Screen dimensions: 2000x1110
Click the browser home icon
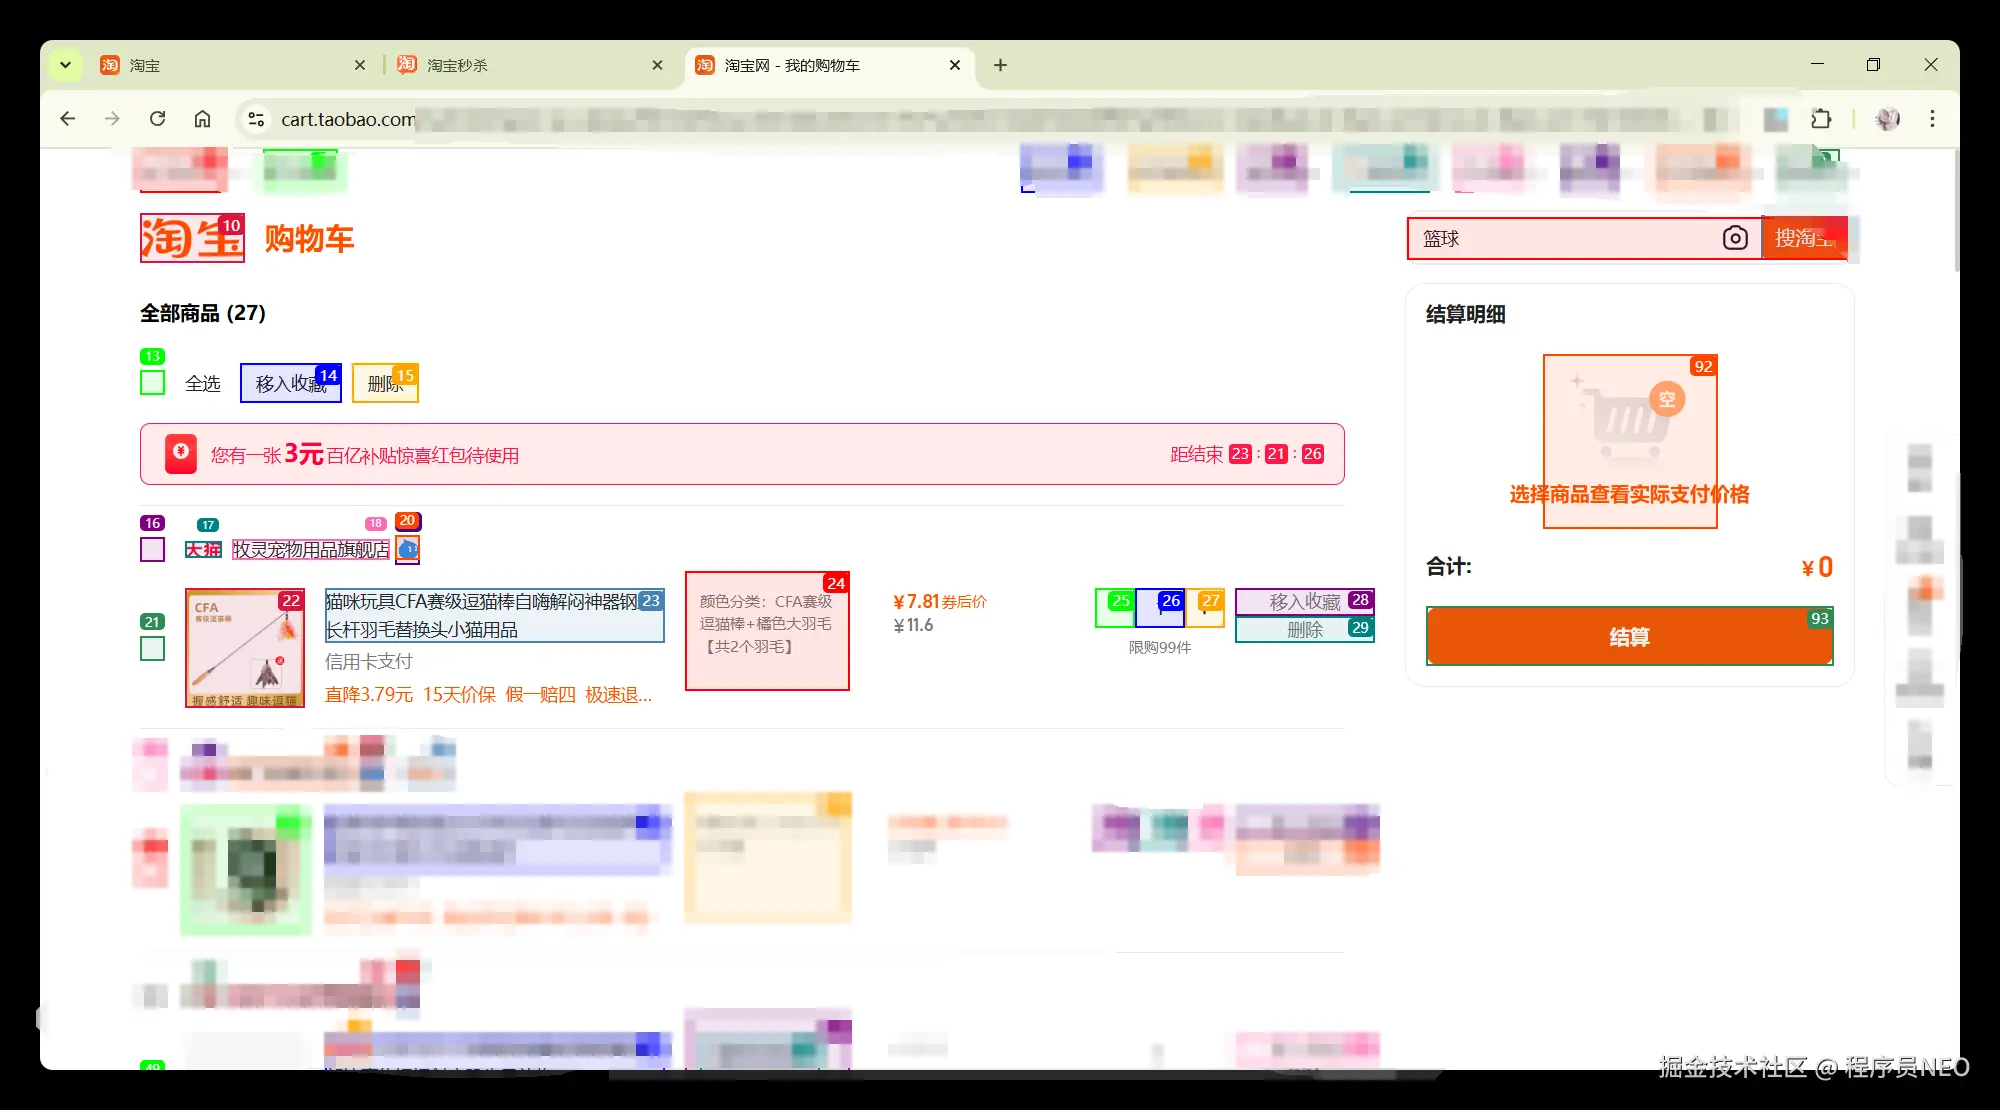tap(202, 119)
